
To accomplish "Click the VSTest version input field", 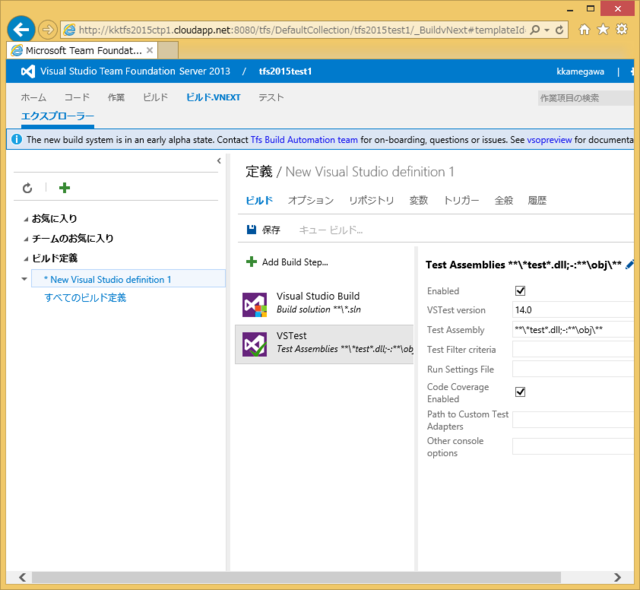I will point(573,310).
